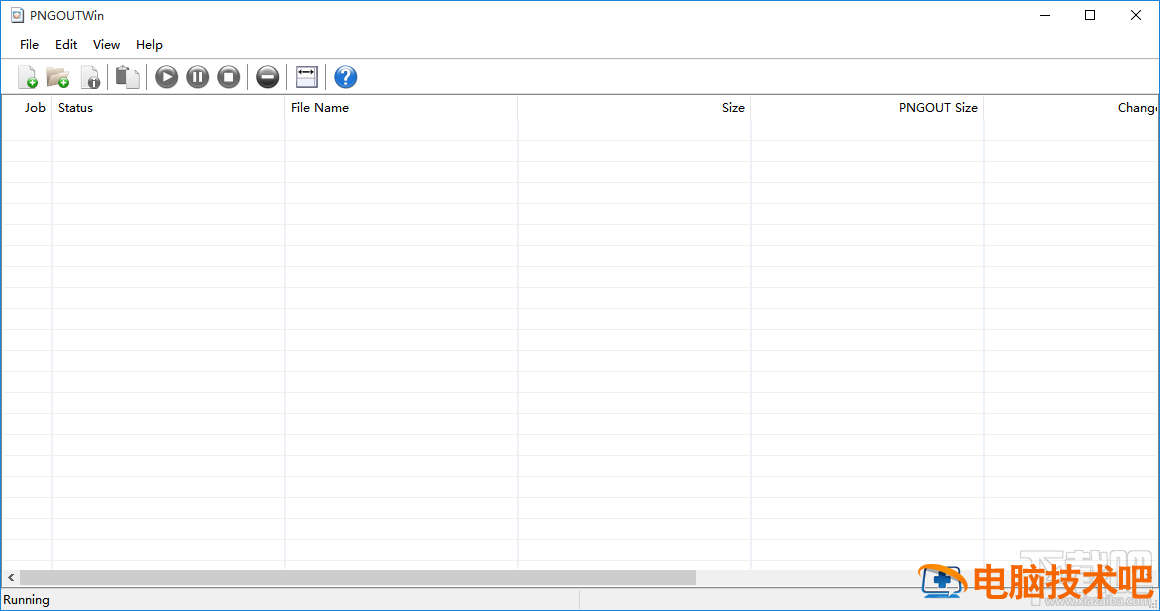Click the PNGOUTWin title bar app icon
1160x611 pixels.
(17, 16)
